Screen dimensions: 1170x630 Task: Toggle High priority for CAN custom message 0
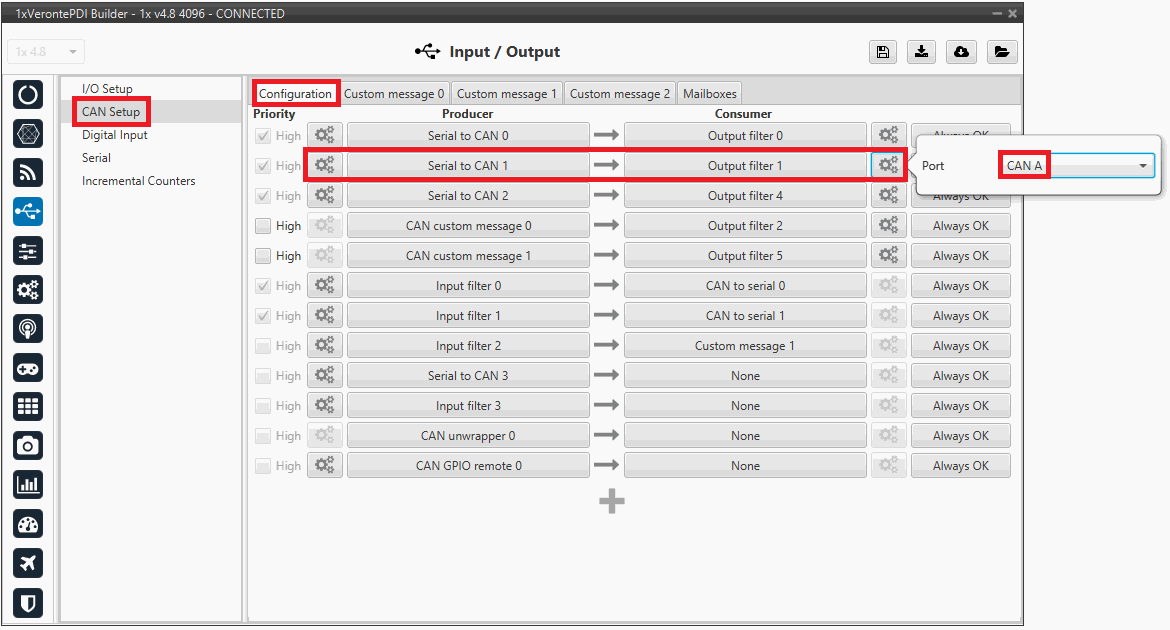pos(263,226)
